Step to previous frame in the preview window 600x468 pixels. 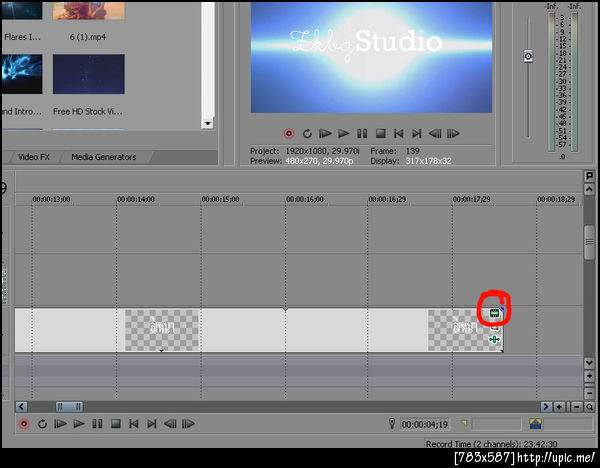click(435, 134)
